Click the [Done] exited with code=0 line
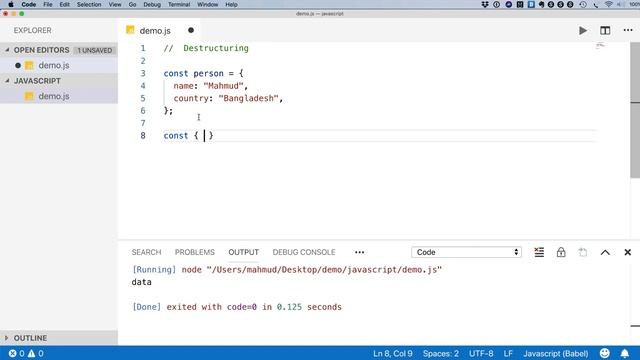The image size is (640, 360). [237, 307]
